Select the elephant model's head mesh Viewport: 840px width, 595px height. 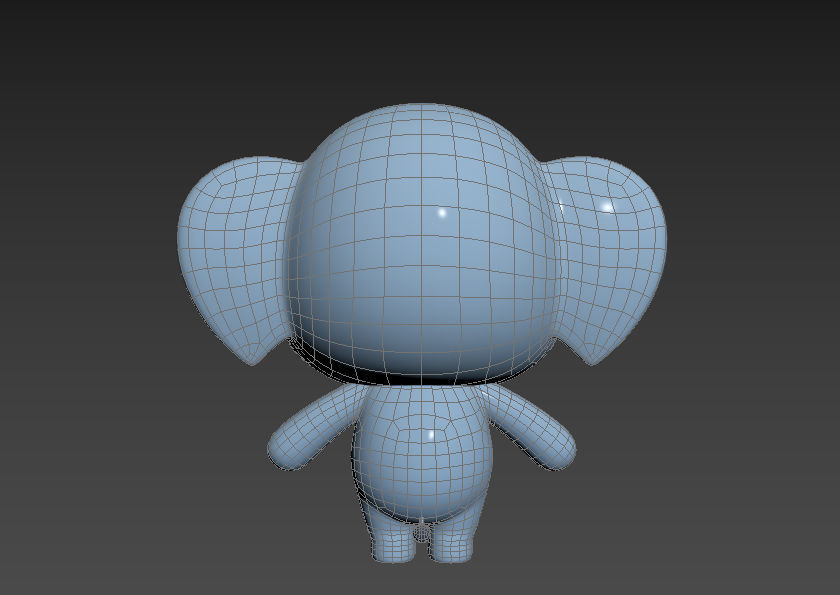click(x=422, y=244)
